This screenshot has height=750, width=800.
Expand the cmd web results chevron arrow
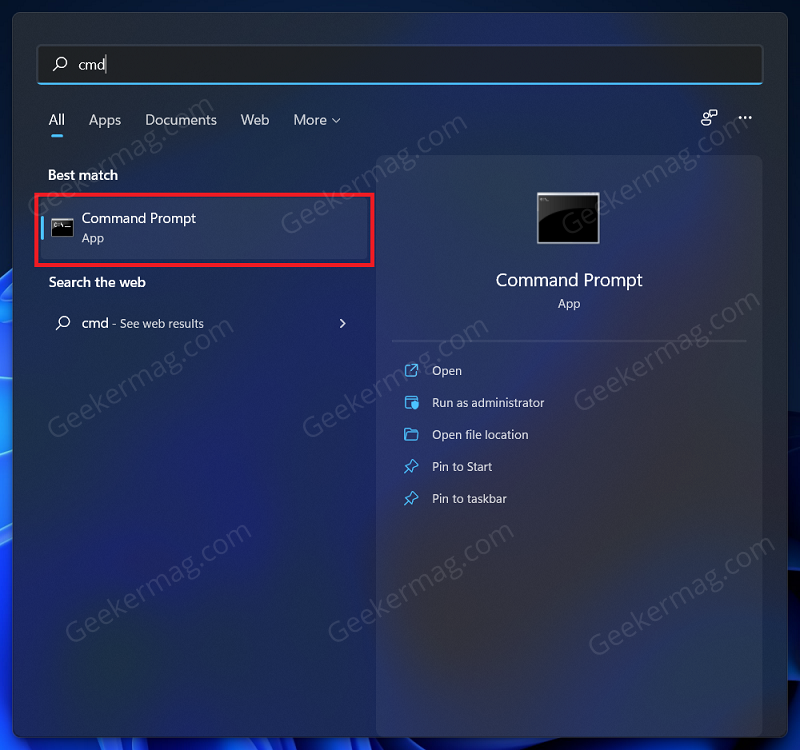pyautogui.click(x=342, y=323)
